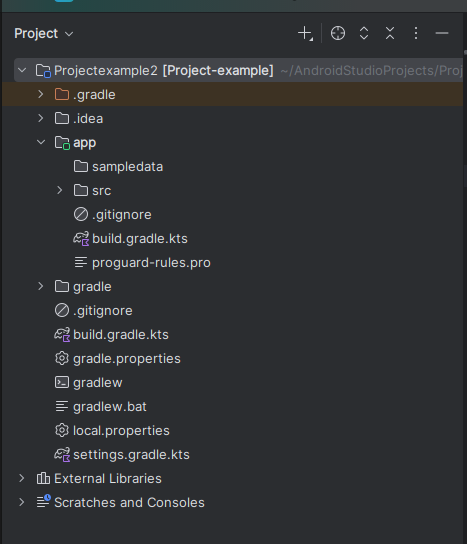467x544 pixels.
Task: Select the settings.gradle.kts file
Action: click(131, 454)
